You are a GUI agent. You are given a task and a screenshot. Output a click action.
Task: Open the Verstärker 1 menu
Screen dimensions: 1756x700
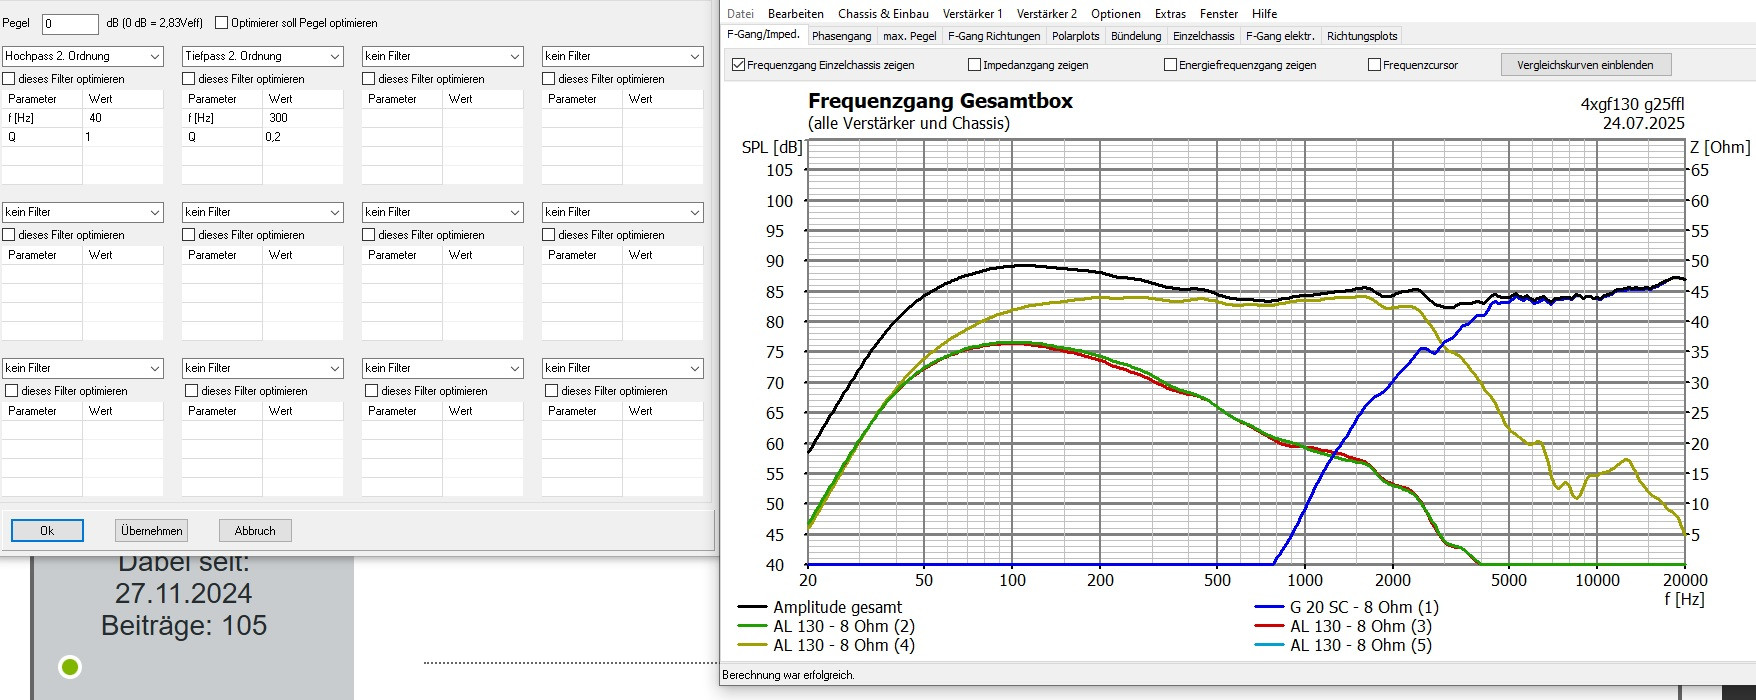coord(972,14)
